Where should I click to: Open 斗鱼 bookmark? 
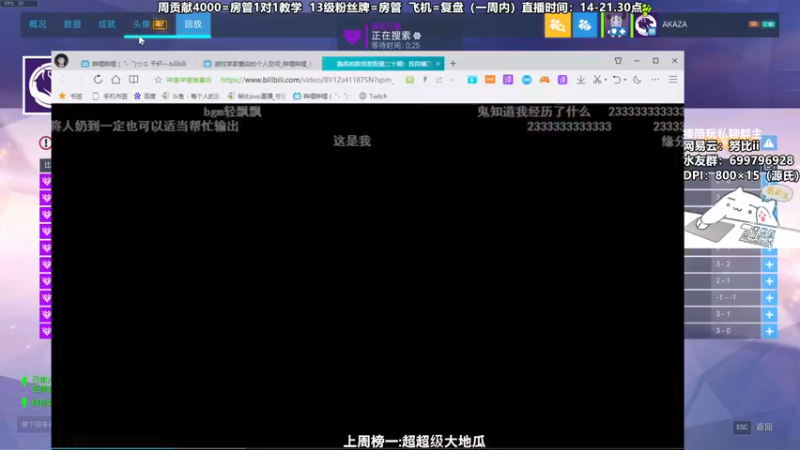tap(191, 96)
